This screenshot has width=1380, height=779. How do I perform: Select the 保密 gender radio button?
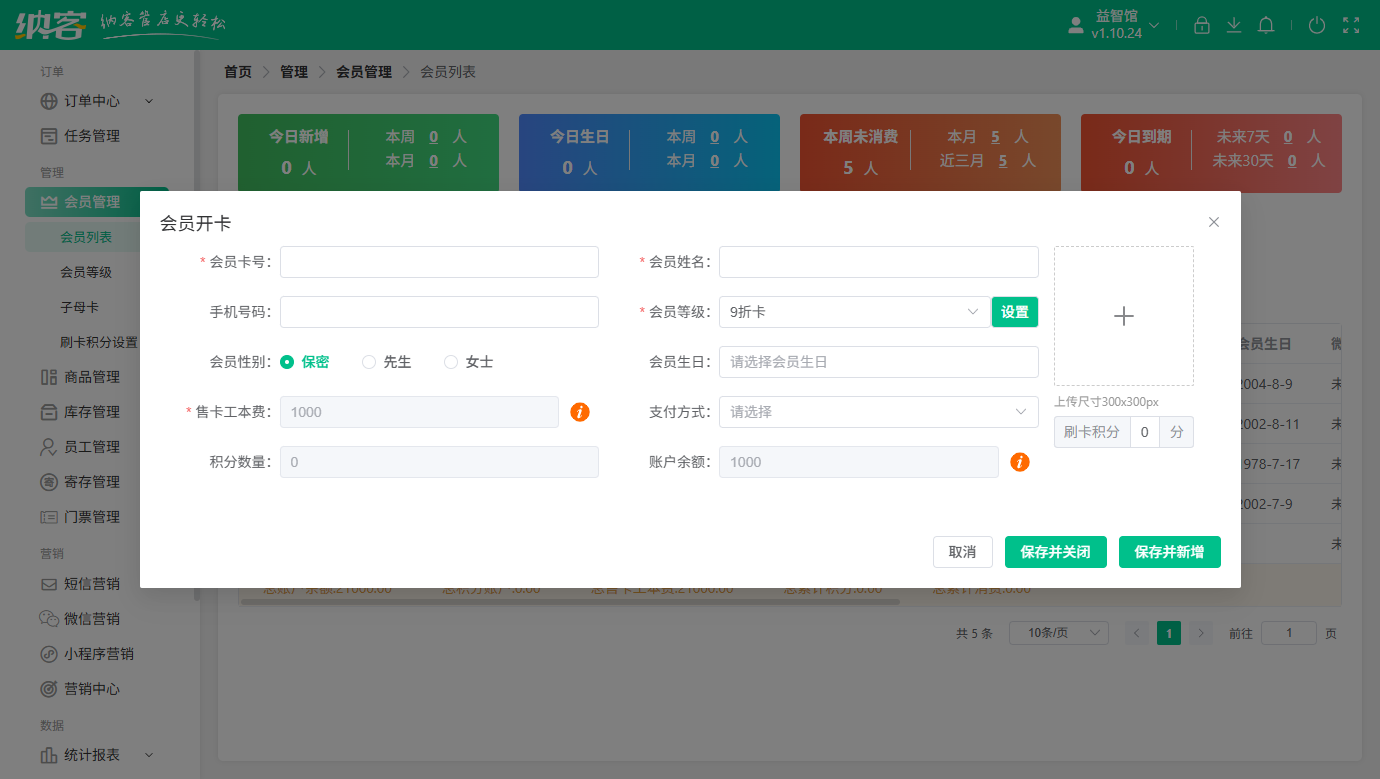[286, 362]
